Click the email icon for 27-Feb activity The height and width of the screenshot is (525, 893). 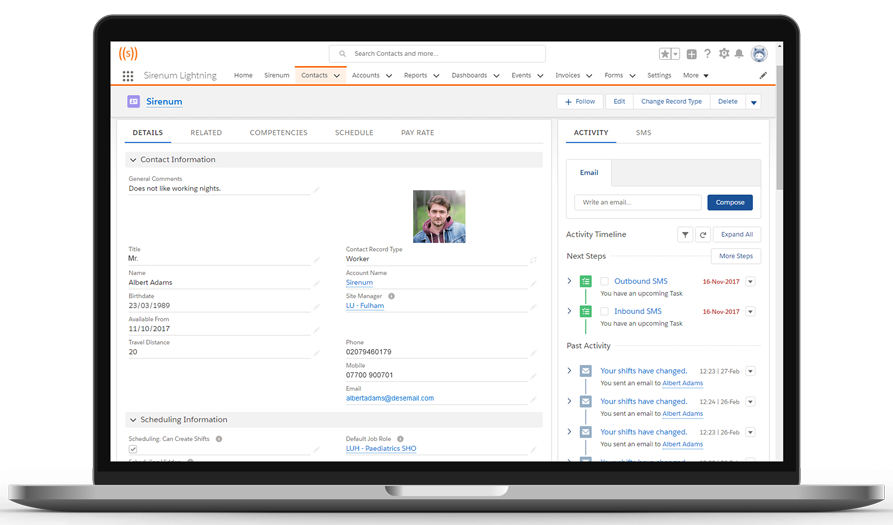pyautogui.click(x=585, y=371)
